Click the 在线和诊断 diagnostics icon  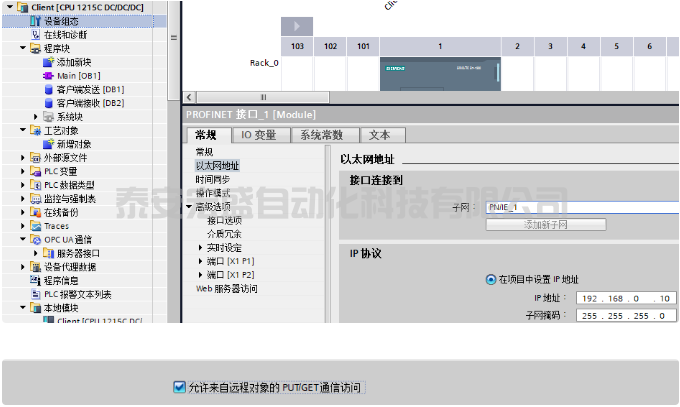[36, 34]
